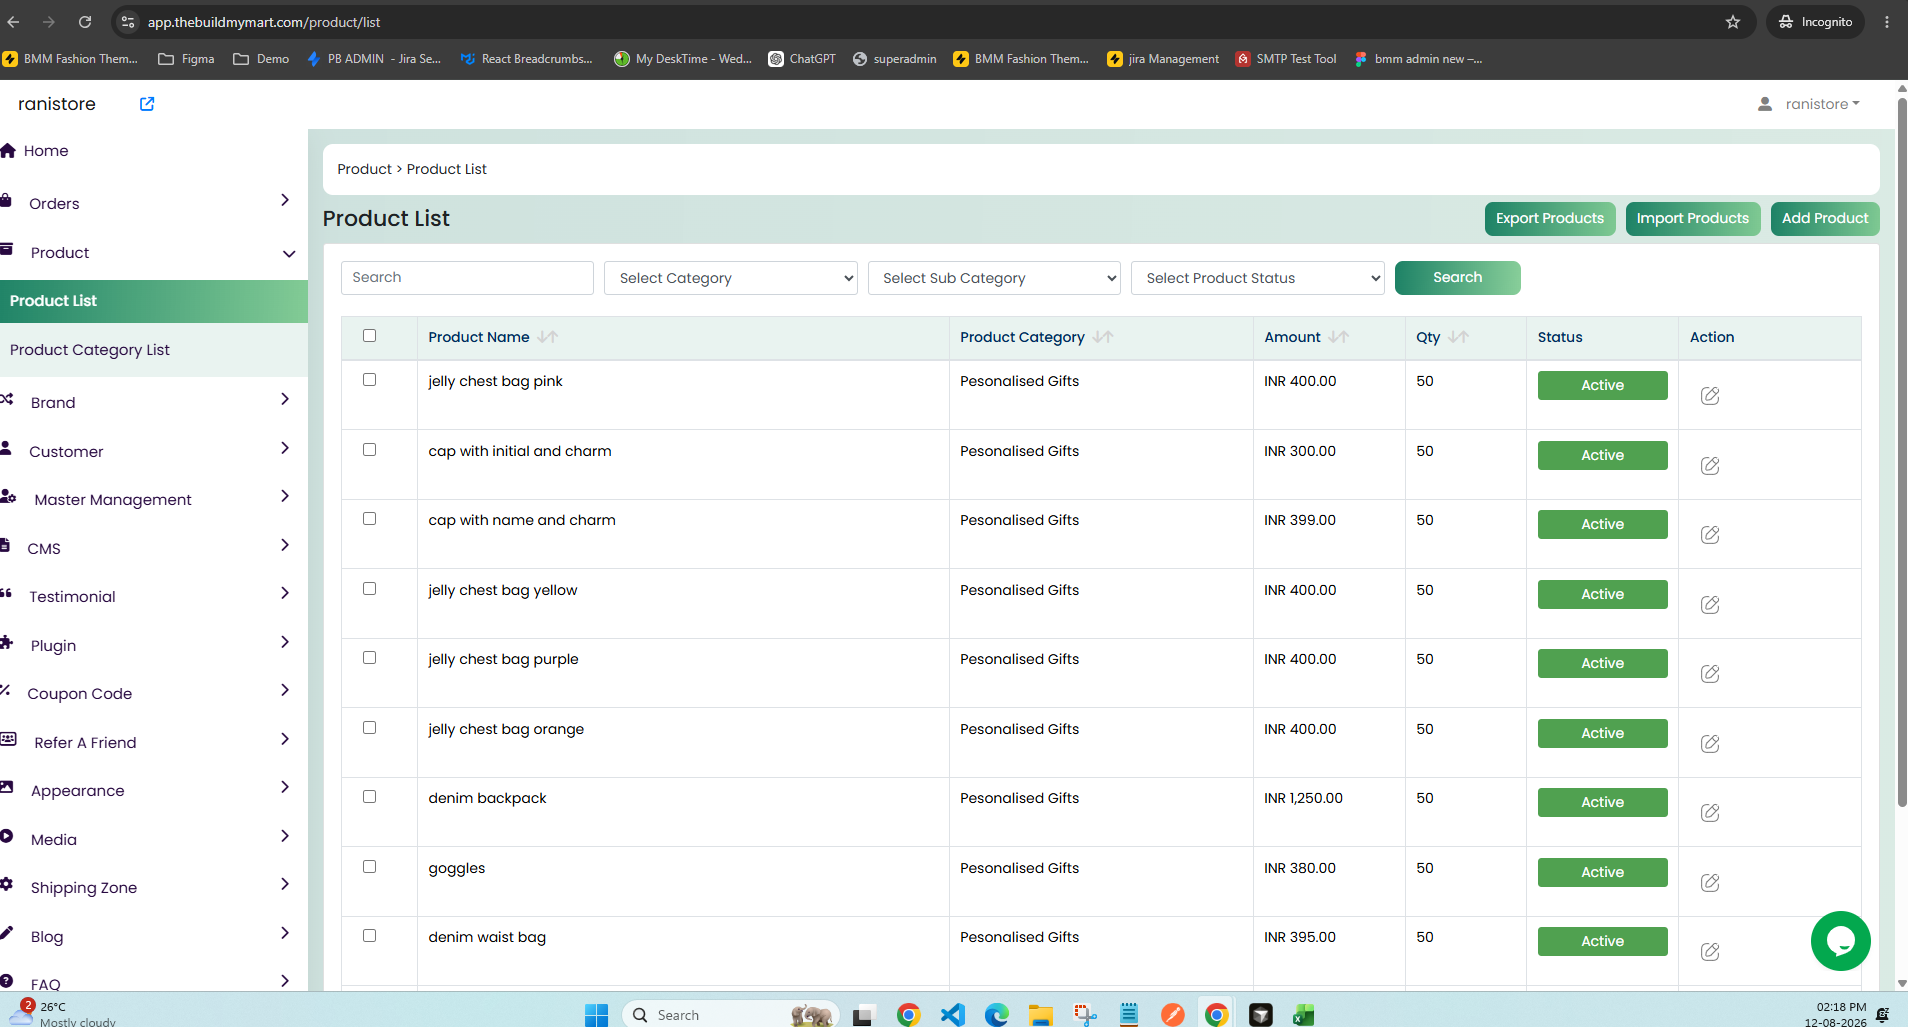
Task: Edit the goggles product entry
Action: 1710,883
